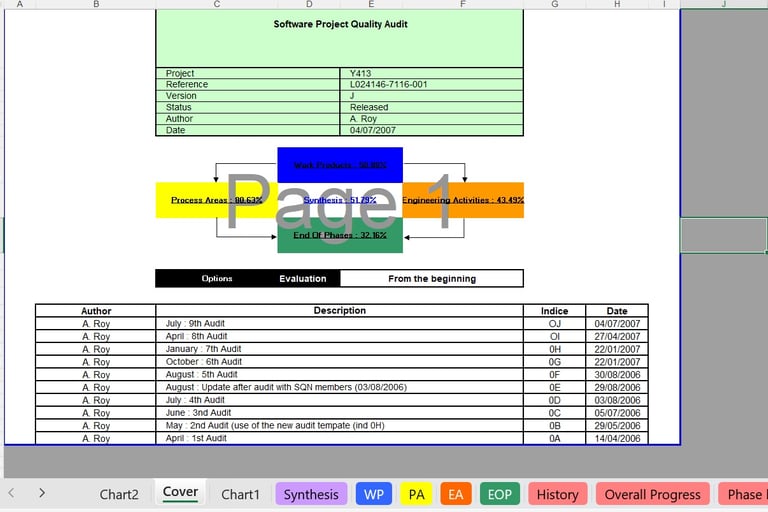Select date 27/04/2007 cell

pos(617,336)
